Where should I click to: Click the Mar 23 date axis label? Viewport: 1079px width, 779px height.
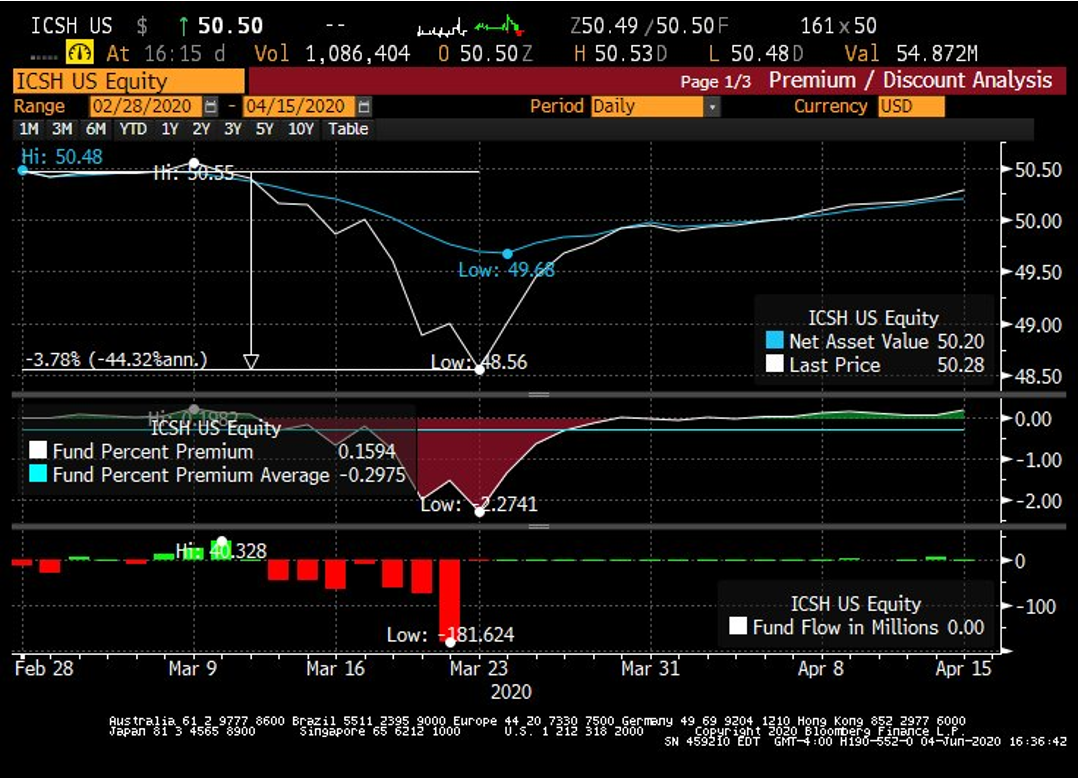pos(479,668)
